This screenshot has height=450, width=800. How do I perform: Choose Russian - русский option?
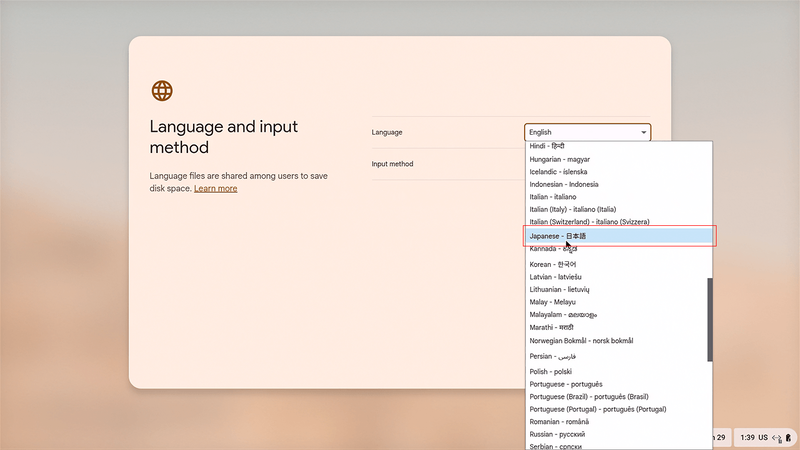[618, 434]
